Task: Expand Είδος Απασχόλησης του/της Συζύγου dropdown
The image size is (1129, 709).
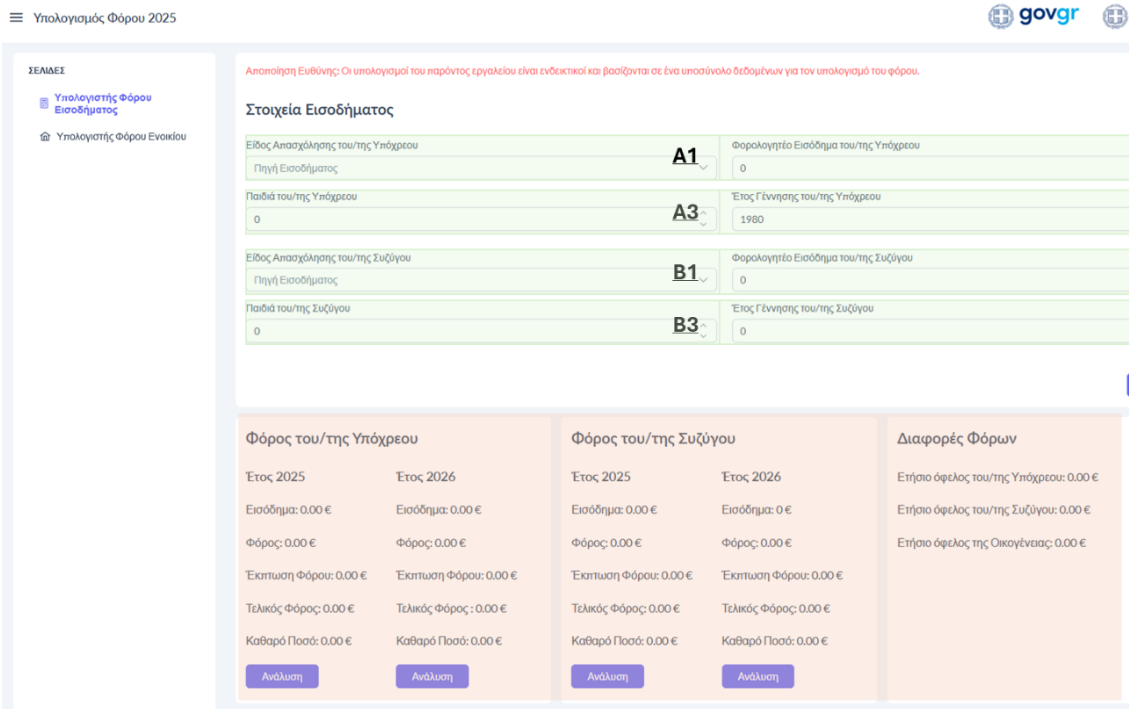Action: 480,280
